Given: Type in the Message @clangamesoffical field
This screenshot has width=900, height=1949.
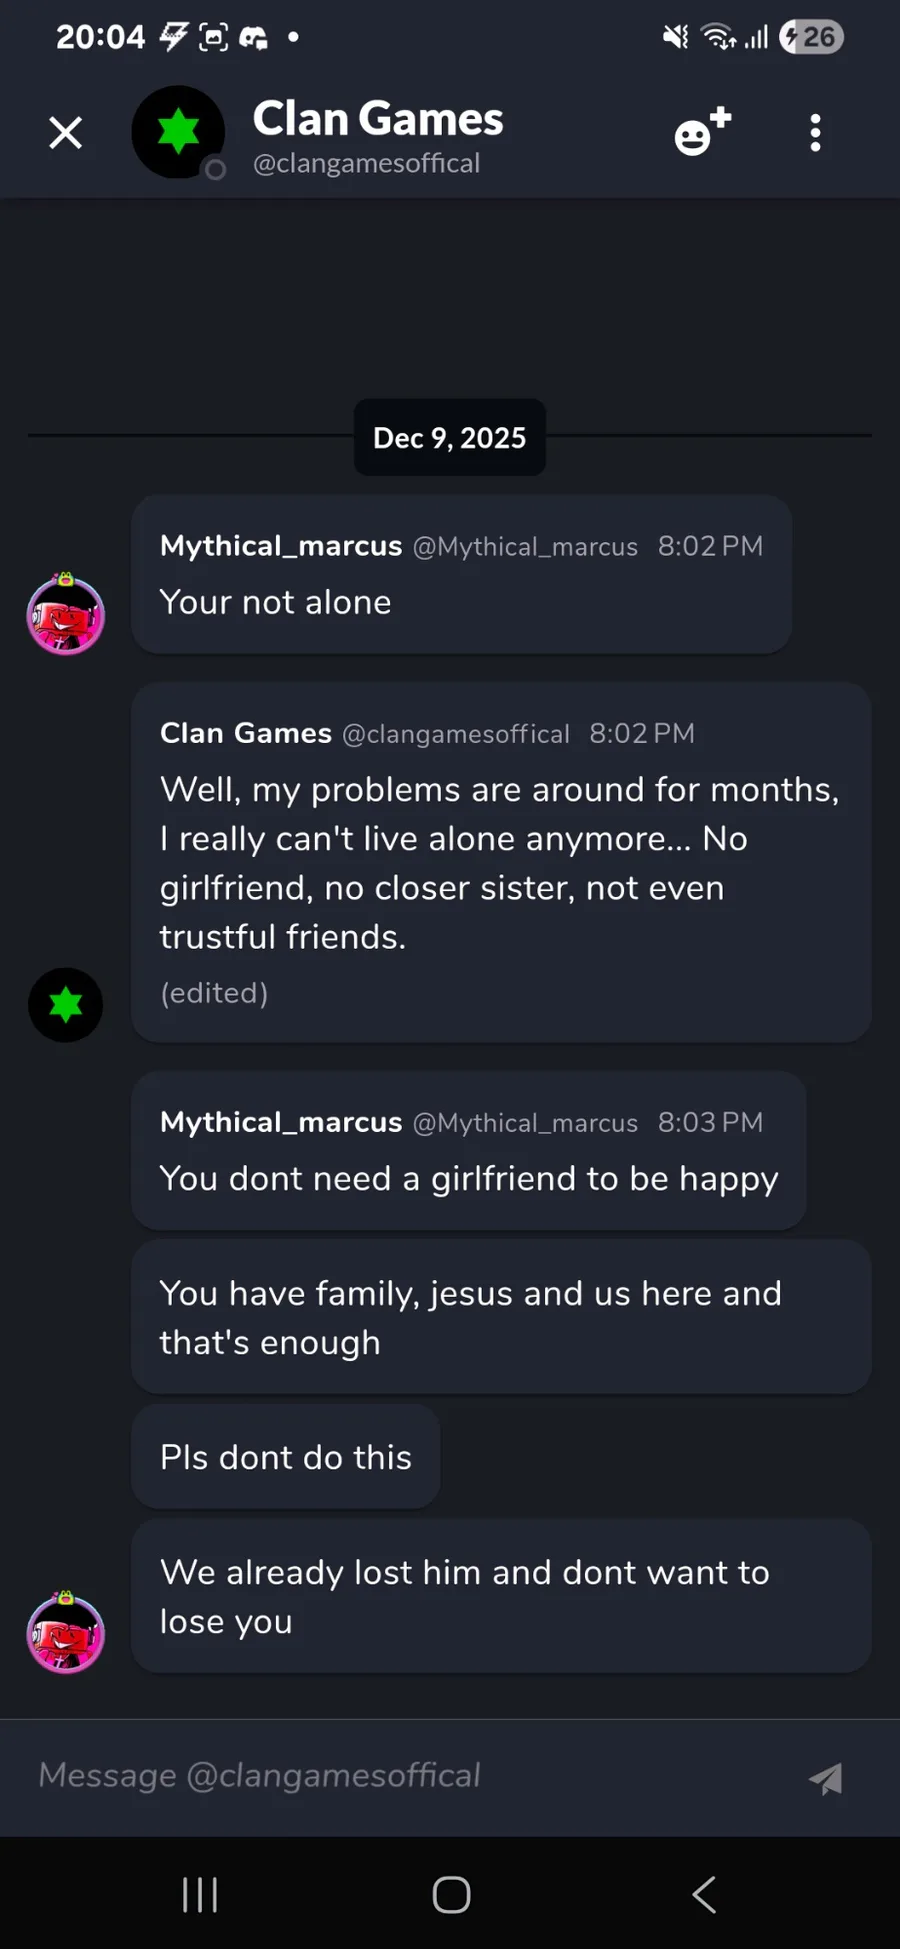Looking at the screenshot, I should click(x=400, y=1776).
